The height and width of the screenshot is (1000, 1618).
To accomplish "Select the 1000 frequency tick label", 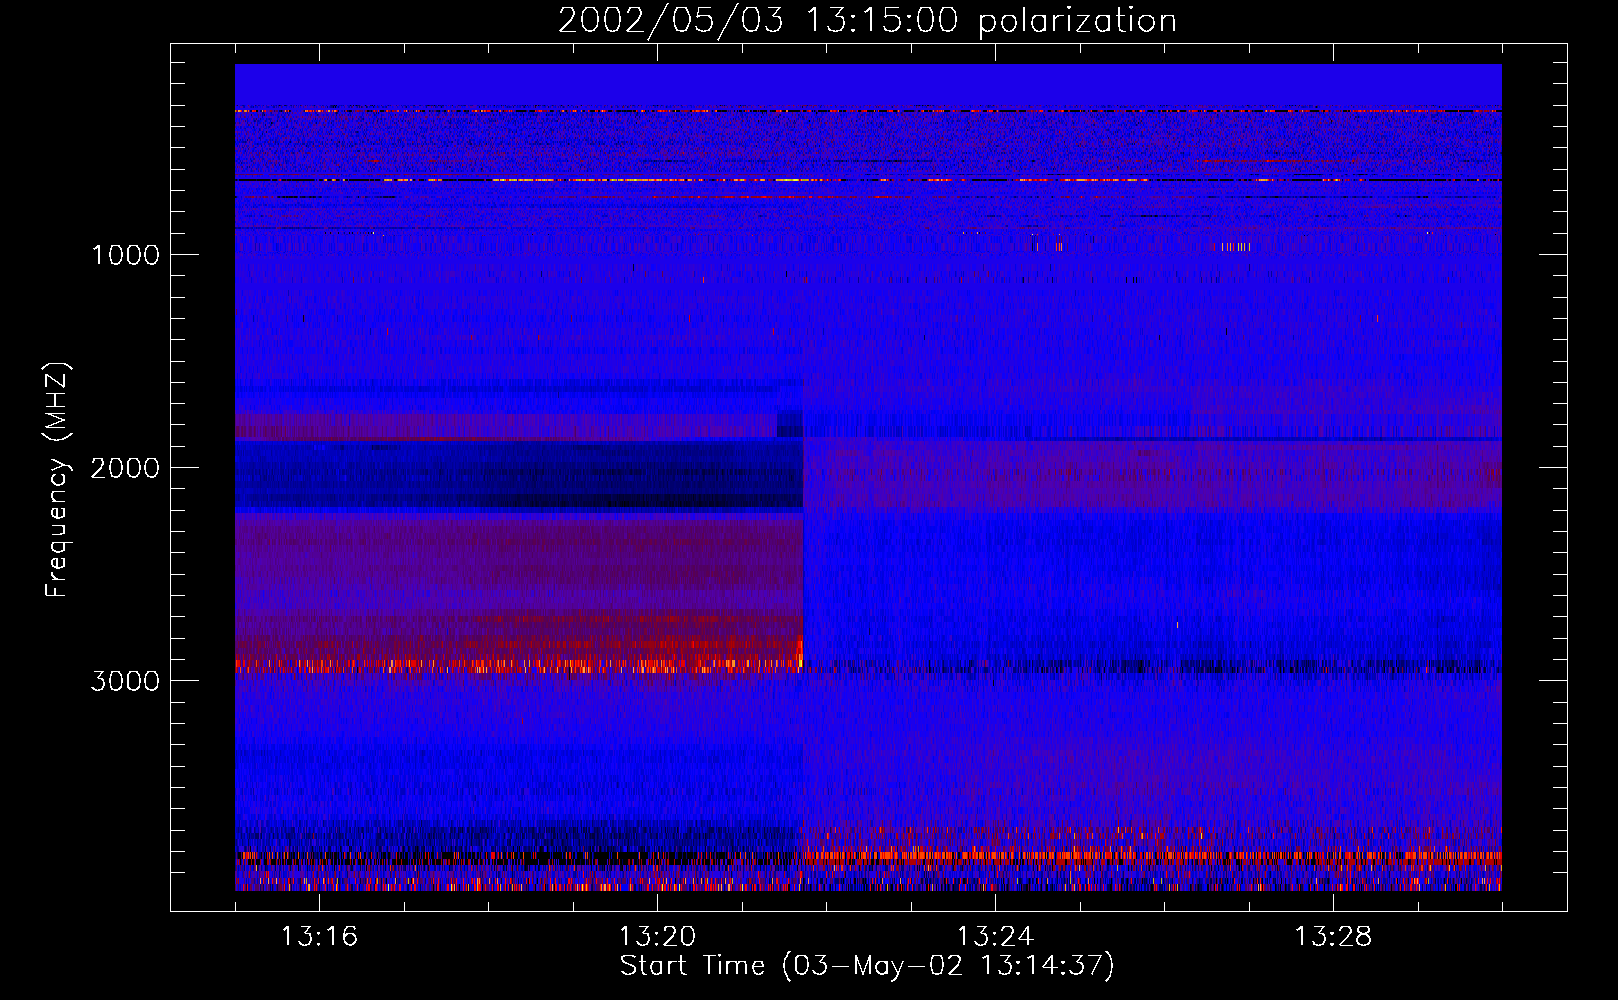I will coord(125,255).
